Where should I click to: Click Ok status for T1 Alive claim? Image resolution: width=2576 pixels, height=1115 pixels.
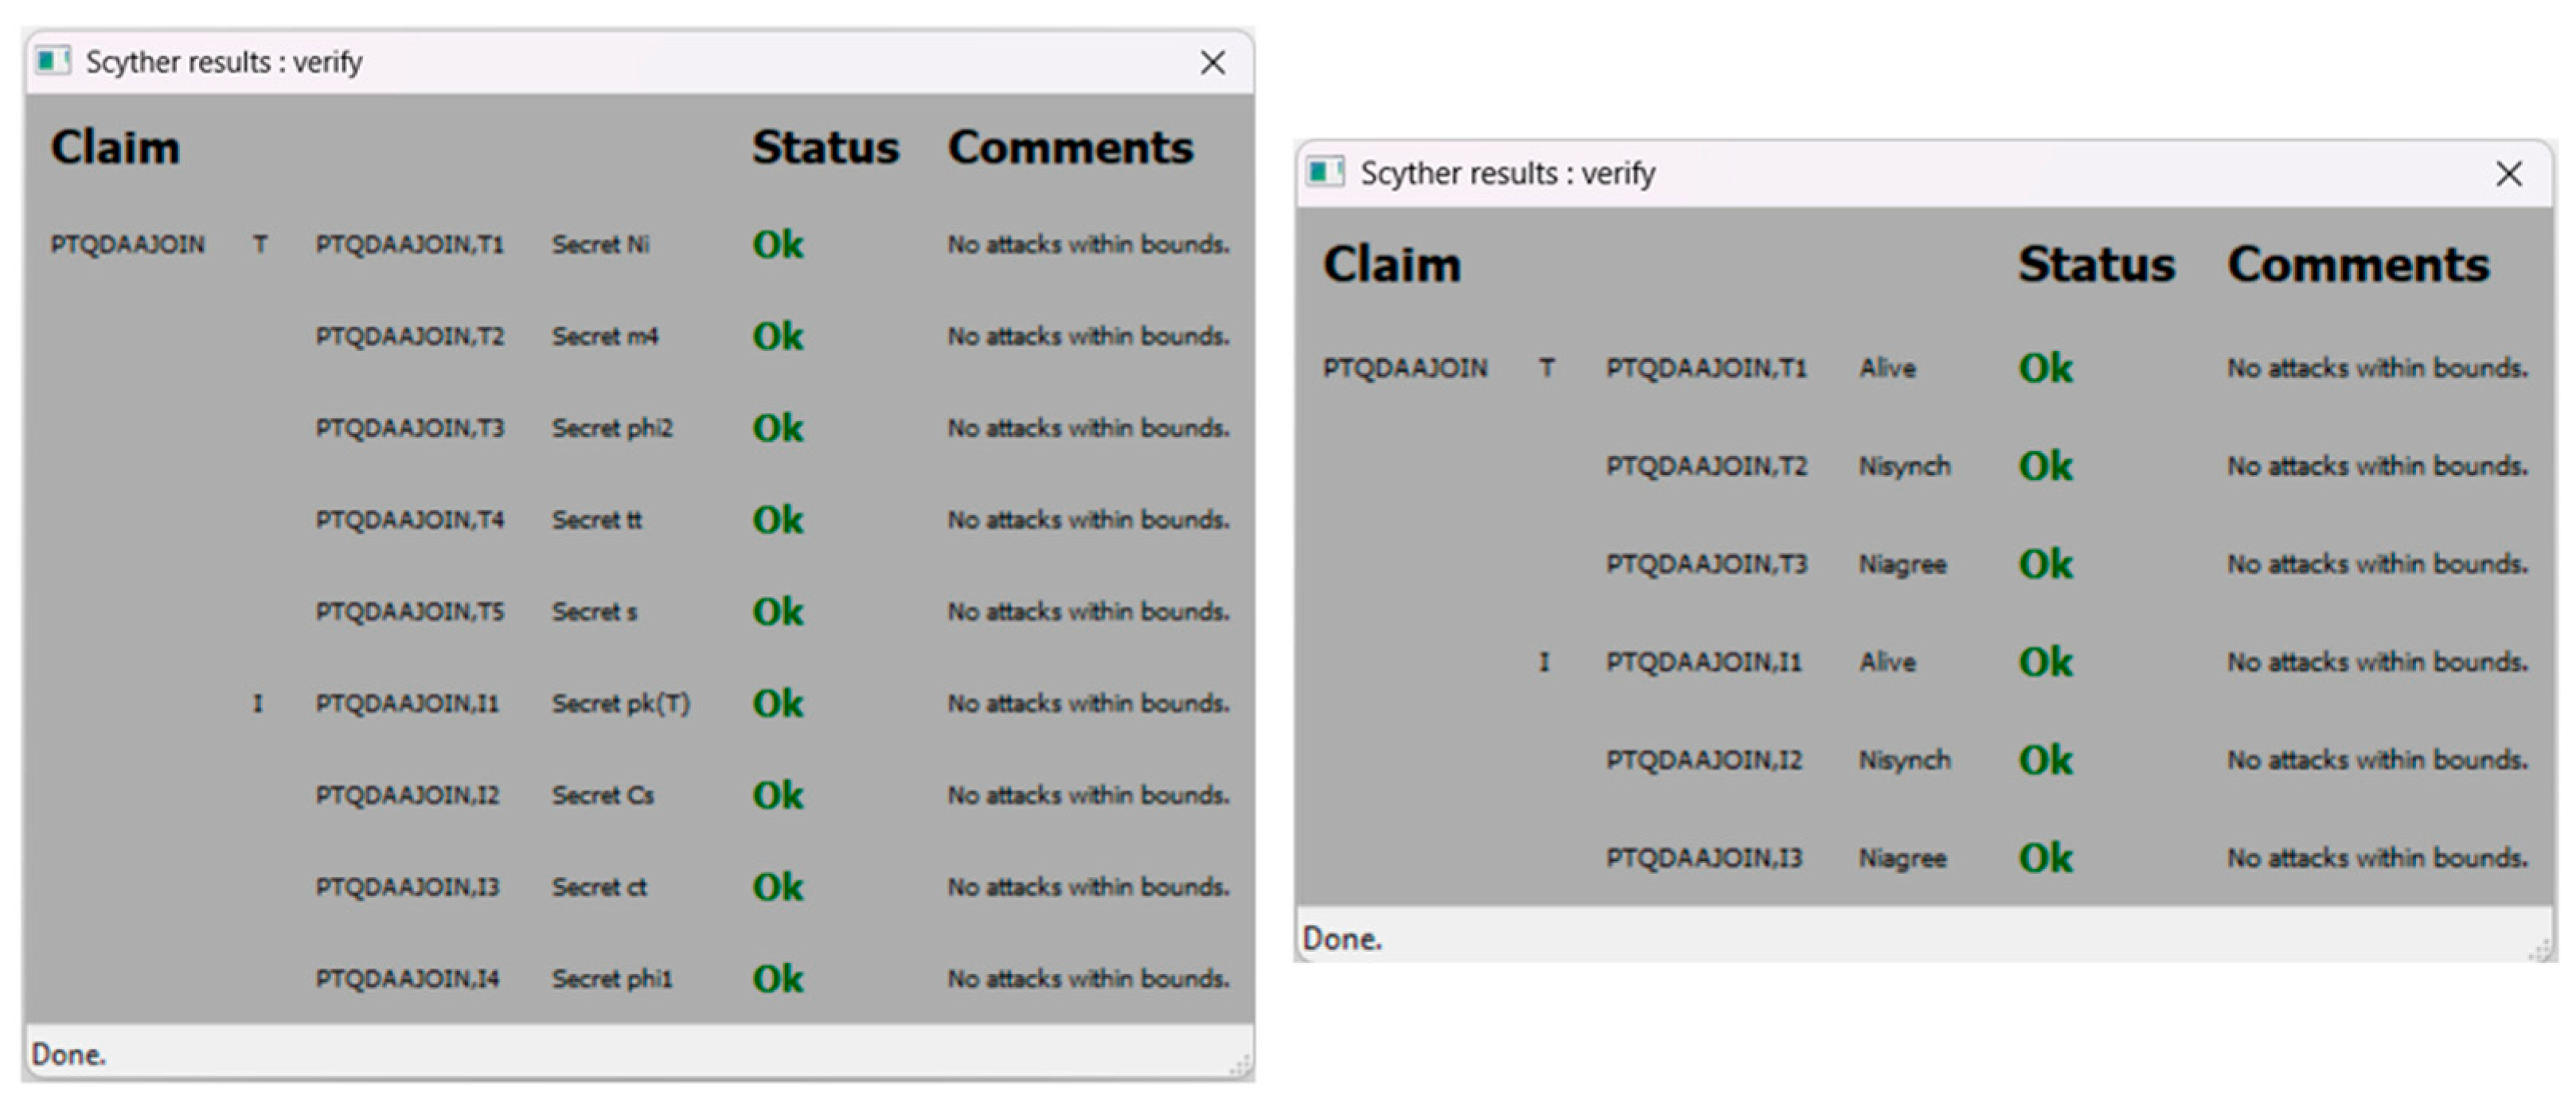[x=2045, y=368]
